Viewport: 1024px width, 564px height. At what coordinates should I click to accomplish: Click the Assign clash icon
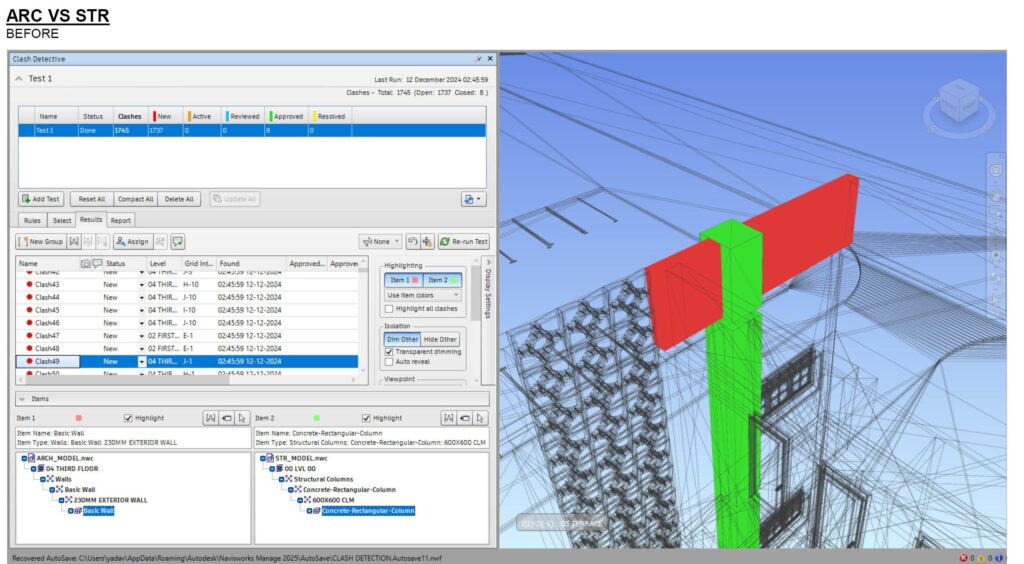coord(132,241)
